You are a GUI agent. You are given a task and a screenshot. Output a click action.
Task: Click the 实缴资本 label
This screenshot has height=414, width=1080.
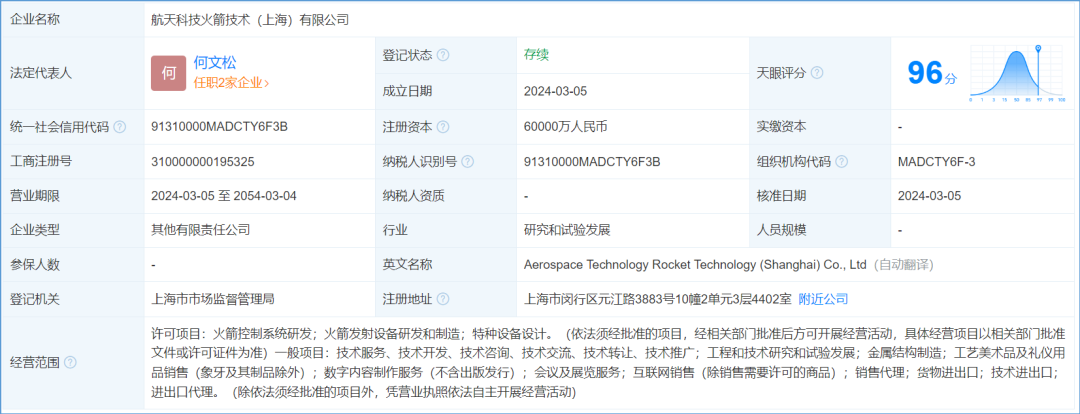click(782, 127)
